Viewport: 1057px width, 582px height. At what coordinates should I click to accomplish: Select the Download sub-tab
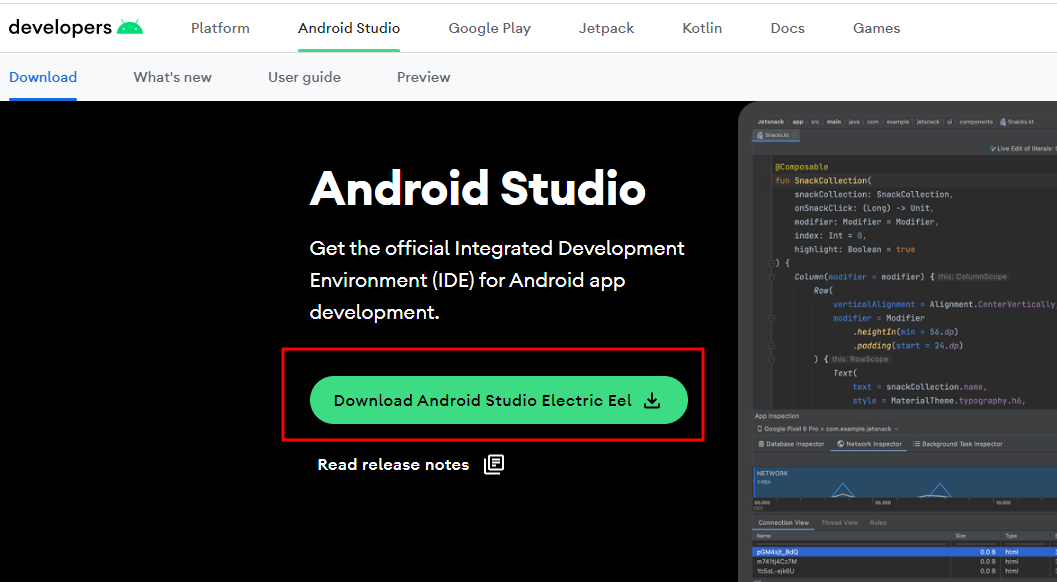pyautogui.click(x=43, y=77)
